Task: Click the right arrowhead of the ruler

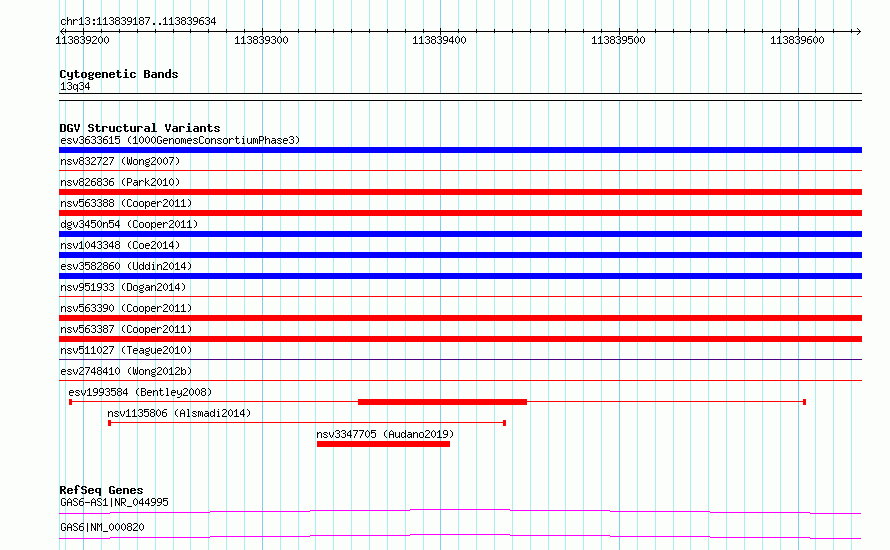Action: (x=858, y=31)
